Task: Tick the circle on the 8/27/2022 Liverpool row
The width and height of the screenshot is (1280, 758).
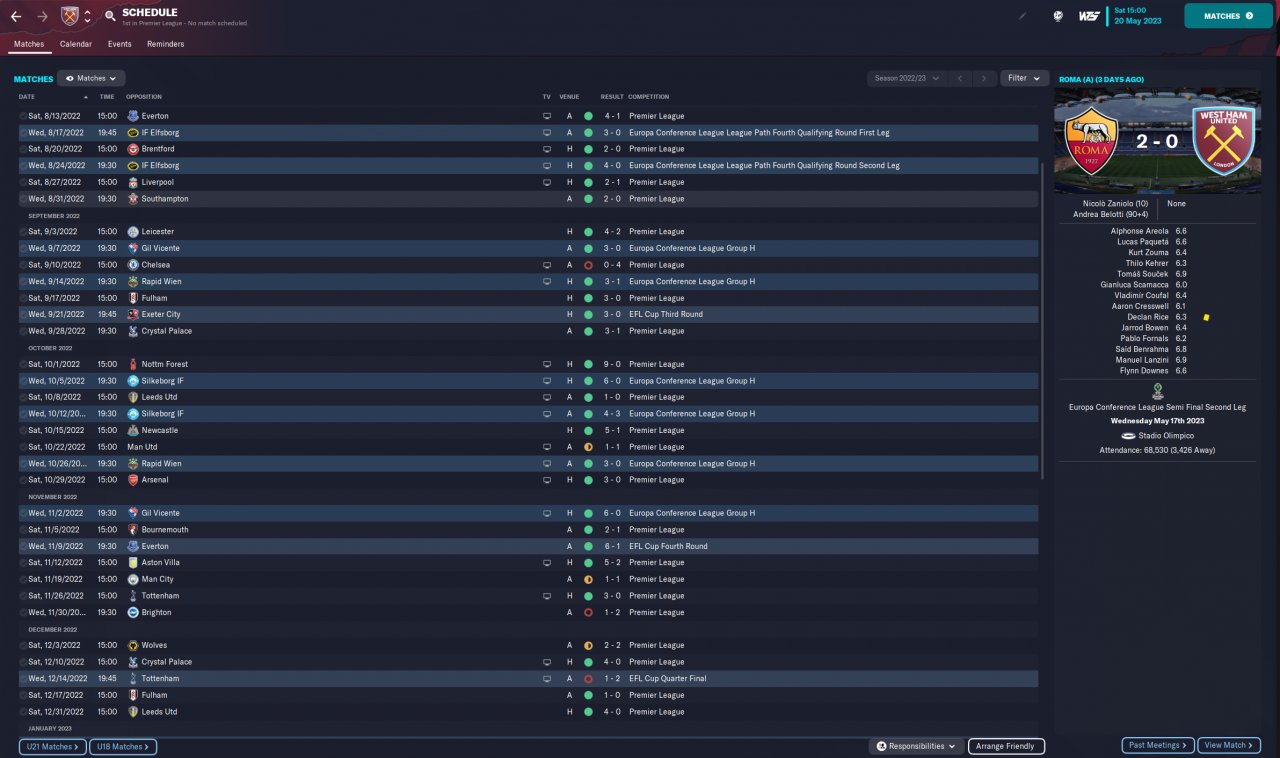Action: (x=23, y=182)
